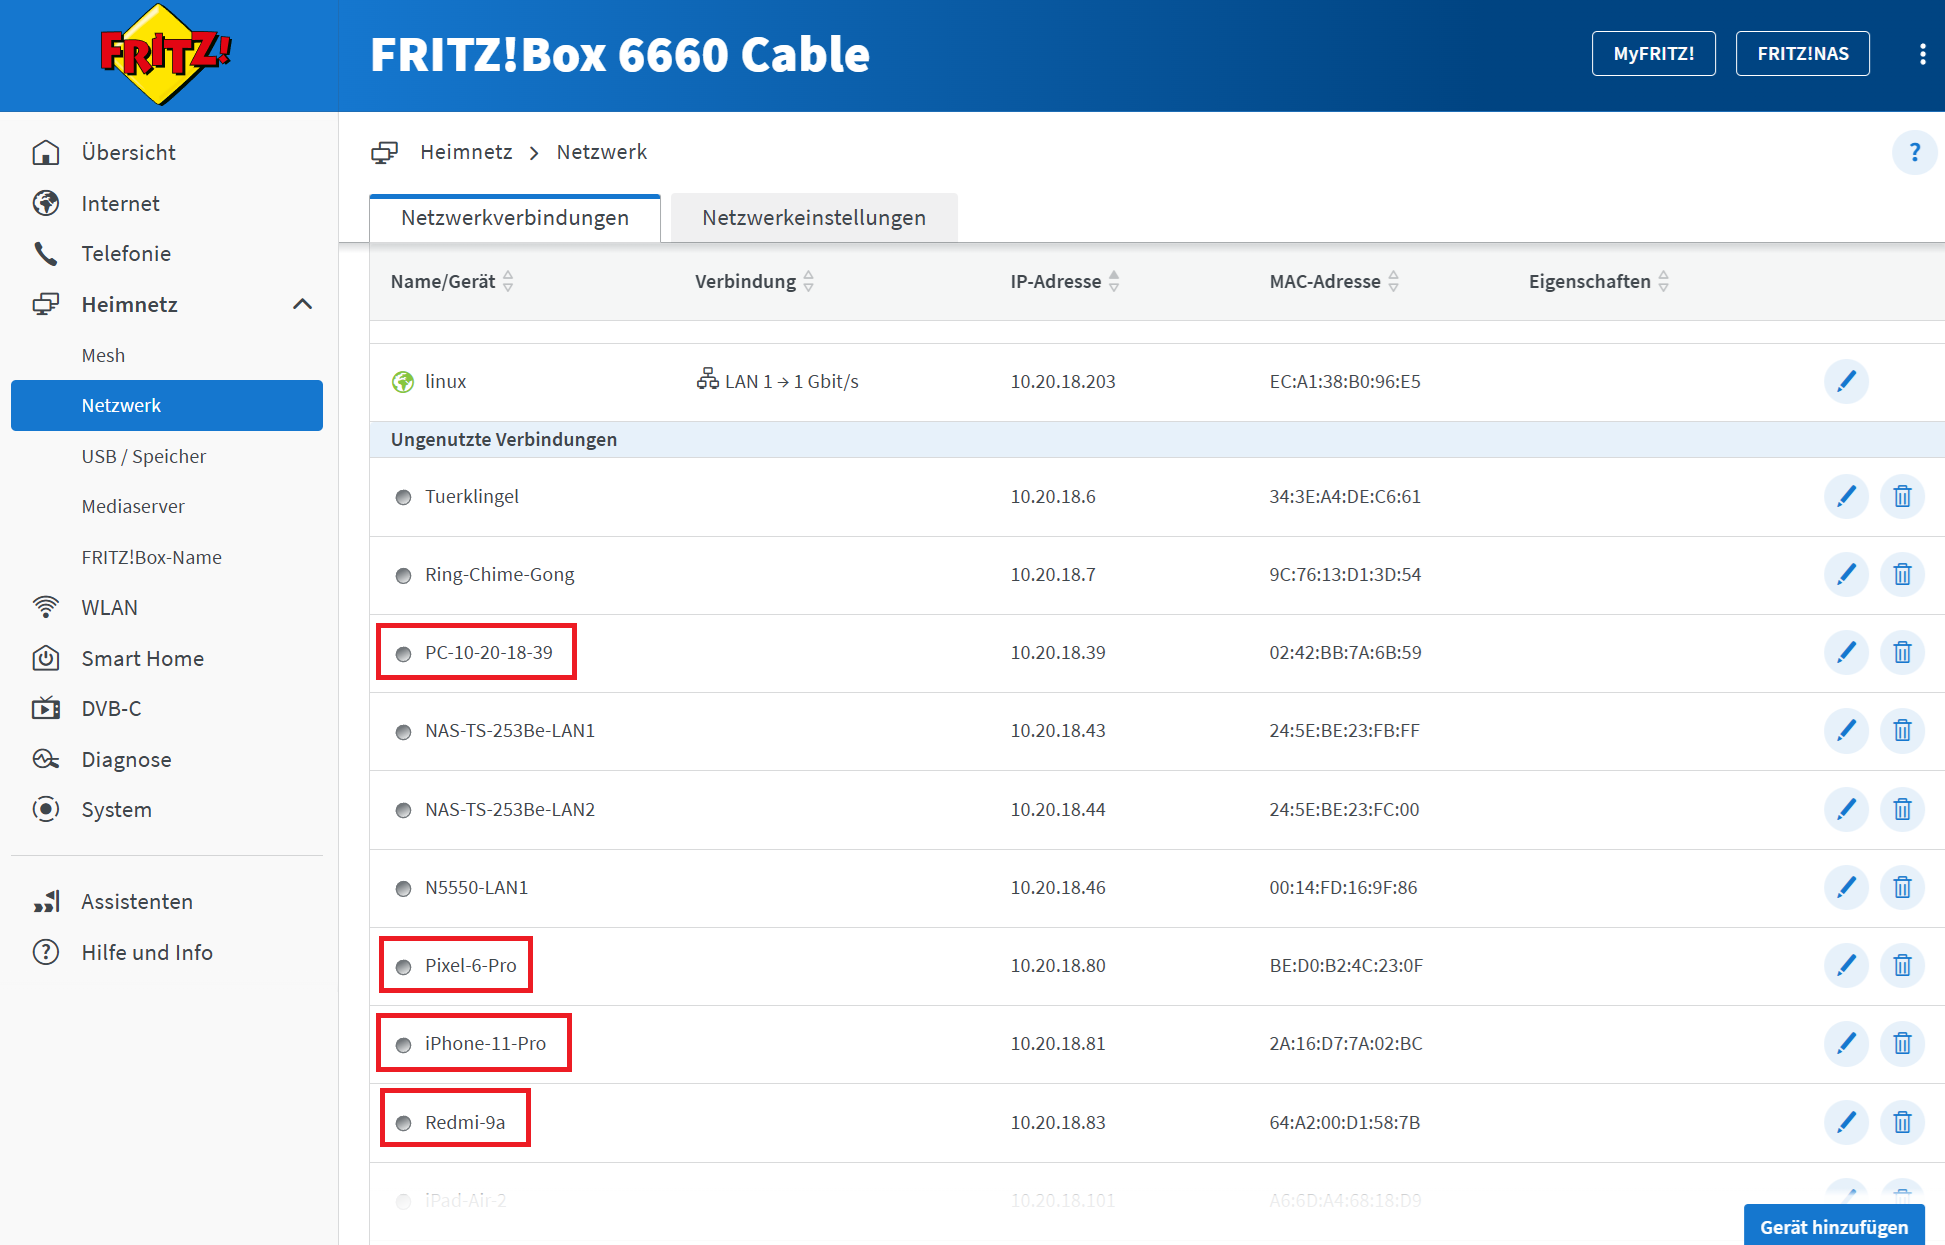Image resolution: width=1945 pixels, height=1245 pixels.
Task: Click the FRITZ!NAS button
Action: pos(1802,54)
